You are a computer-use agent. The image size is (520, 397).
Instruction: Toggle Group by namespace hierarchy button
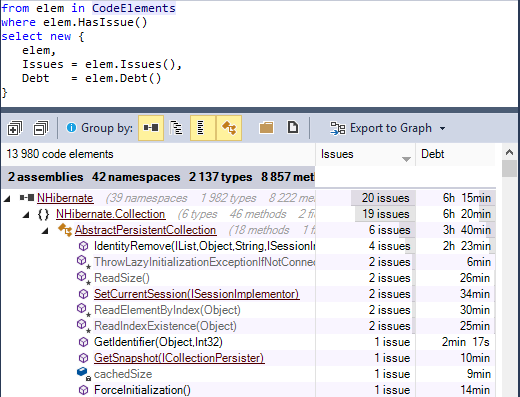[176, 128]
